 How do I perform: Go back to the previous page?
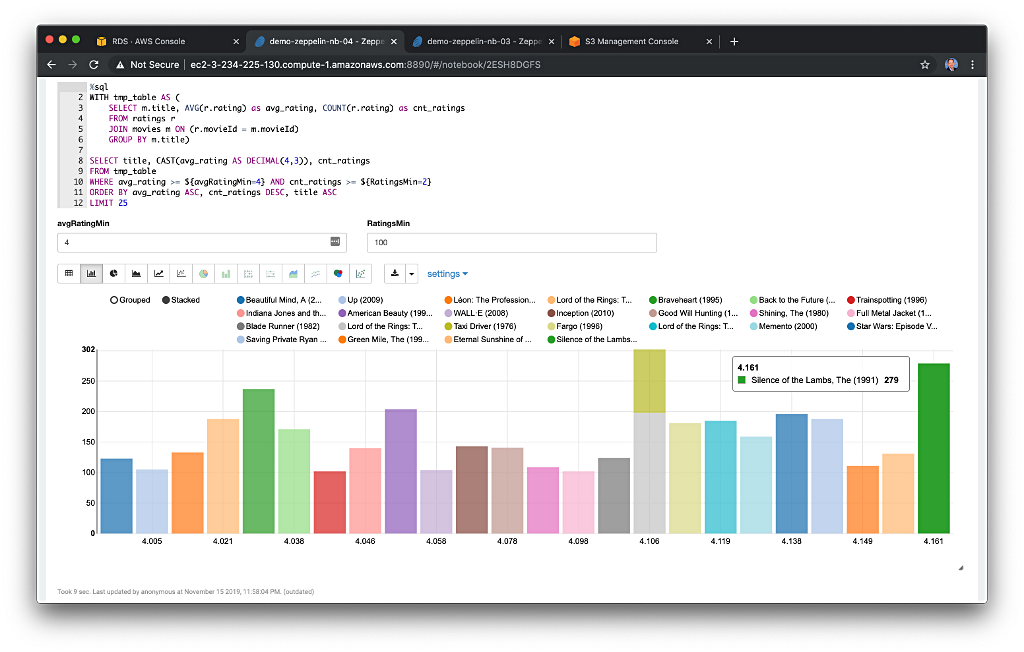(52, 65)
